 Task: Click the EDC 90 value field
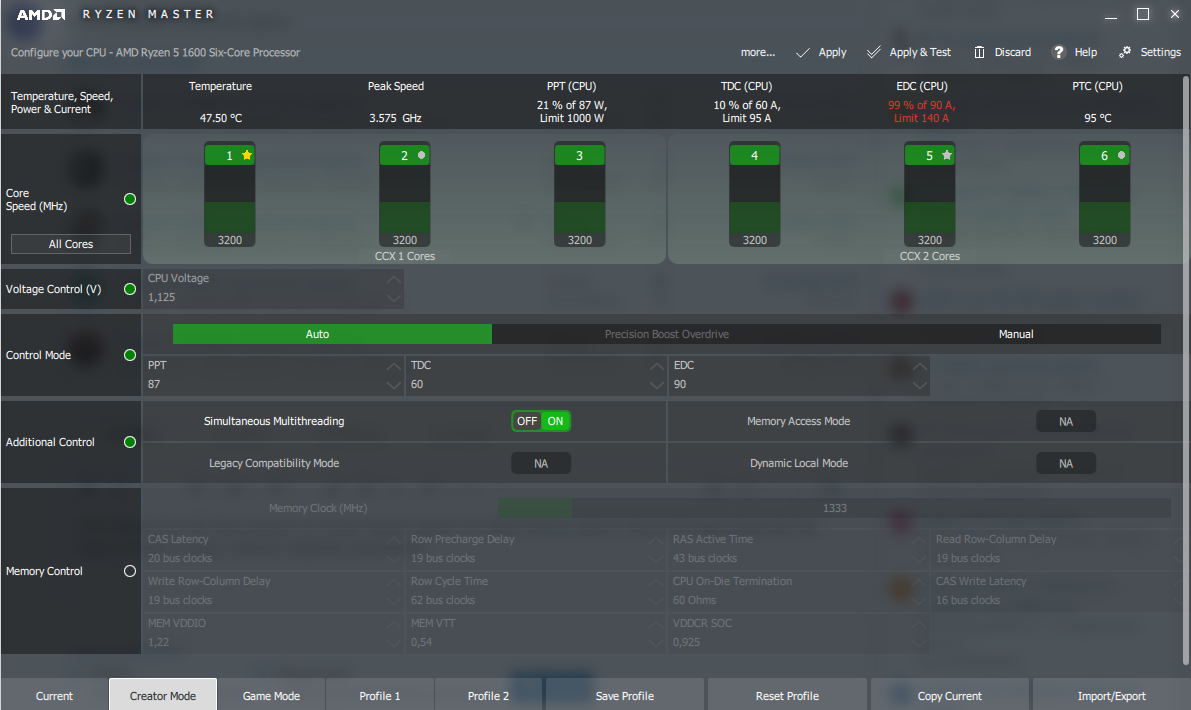click(799, 375)
